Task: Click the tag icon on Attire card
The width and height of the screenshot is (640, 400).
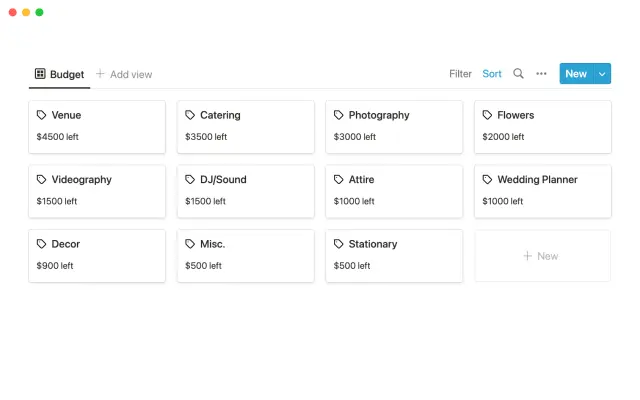Action: pos(338,180)
